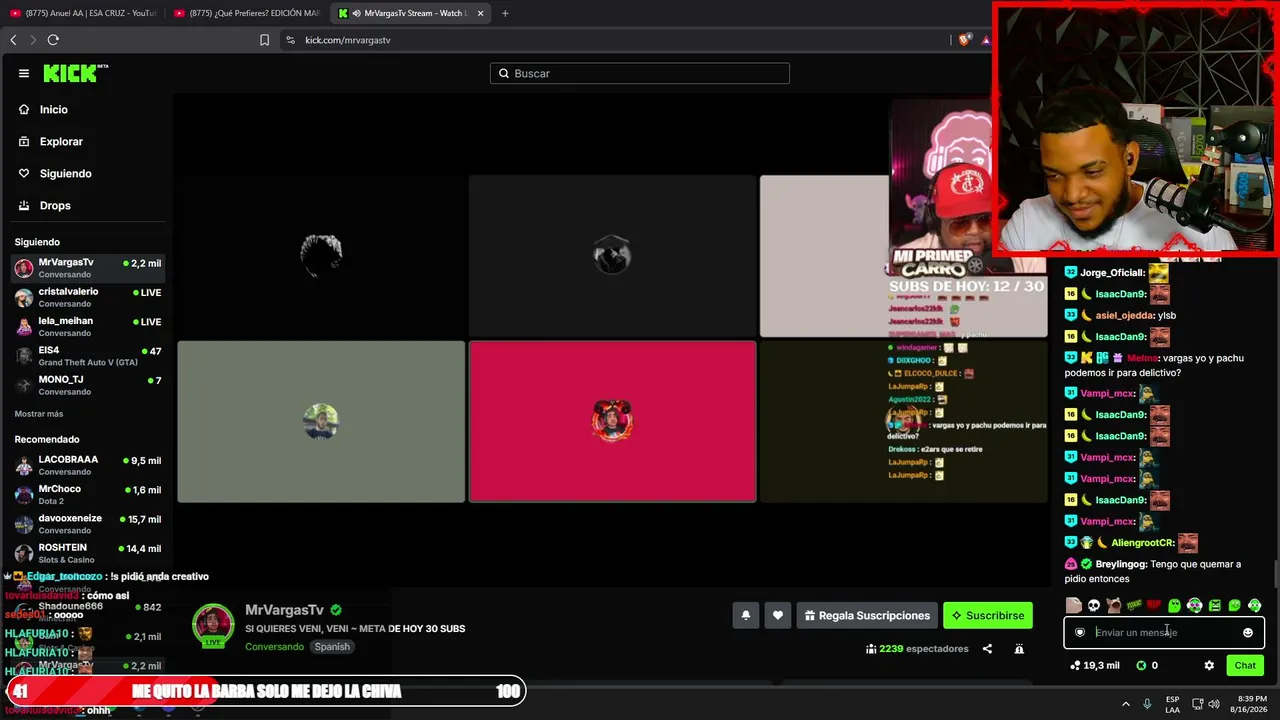Click username Breylingog in chat

1121,564
